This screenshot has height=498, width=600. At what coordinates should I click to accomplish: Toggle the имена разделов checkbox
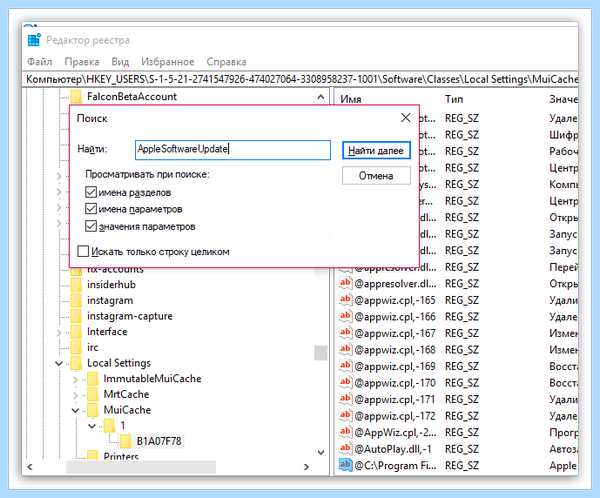(x=91, y=192)
